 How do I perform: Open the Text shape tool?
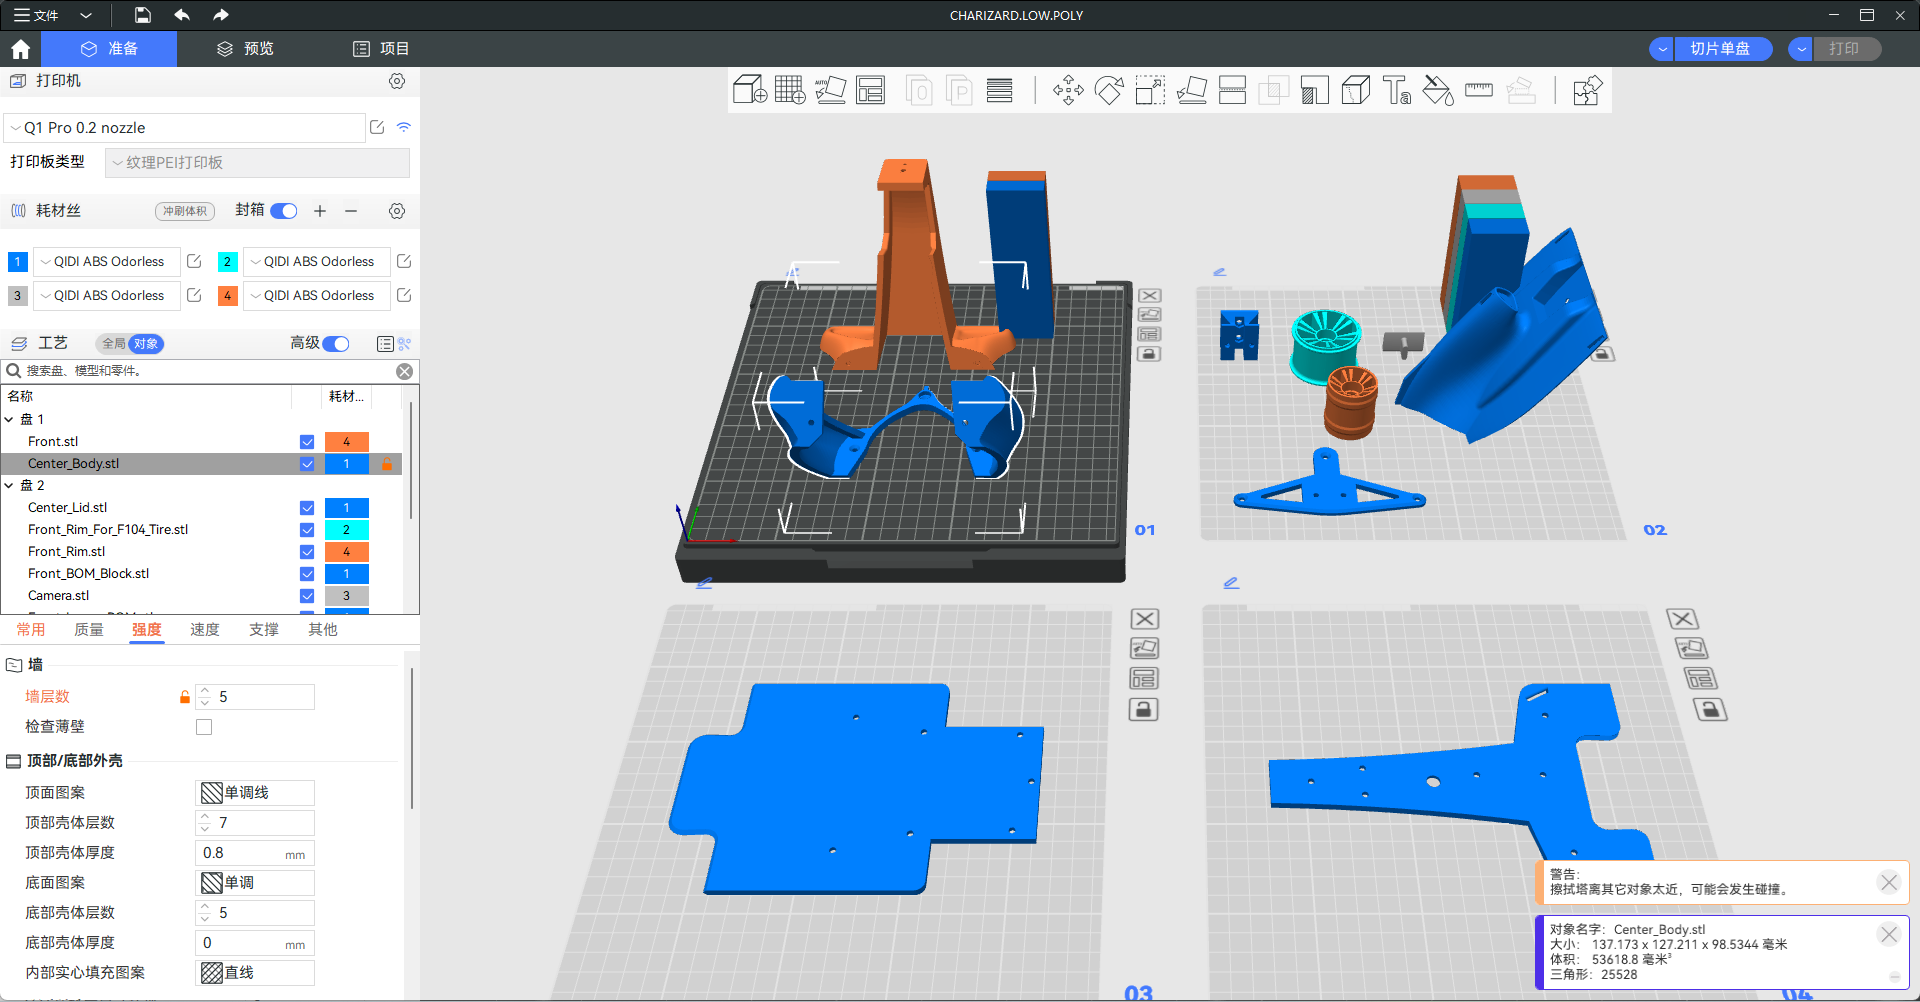[x=1397, y=90]
